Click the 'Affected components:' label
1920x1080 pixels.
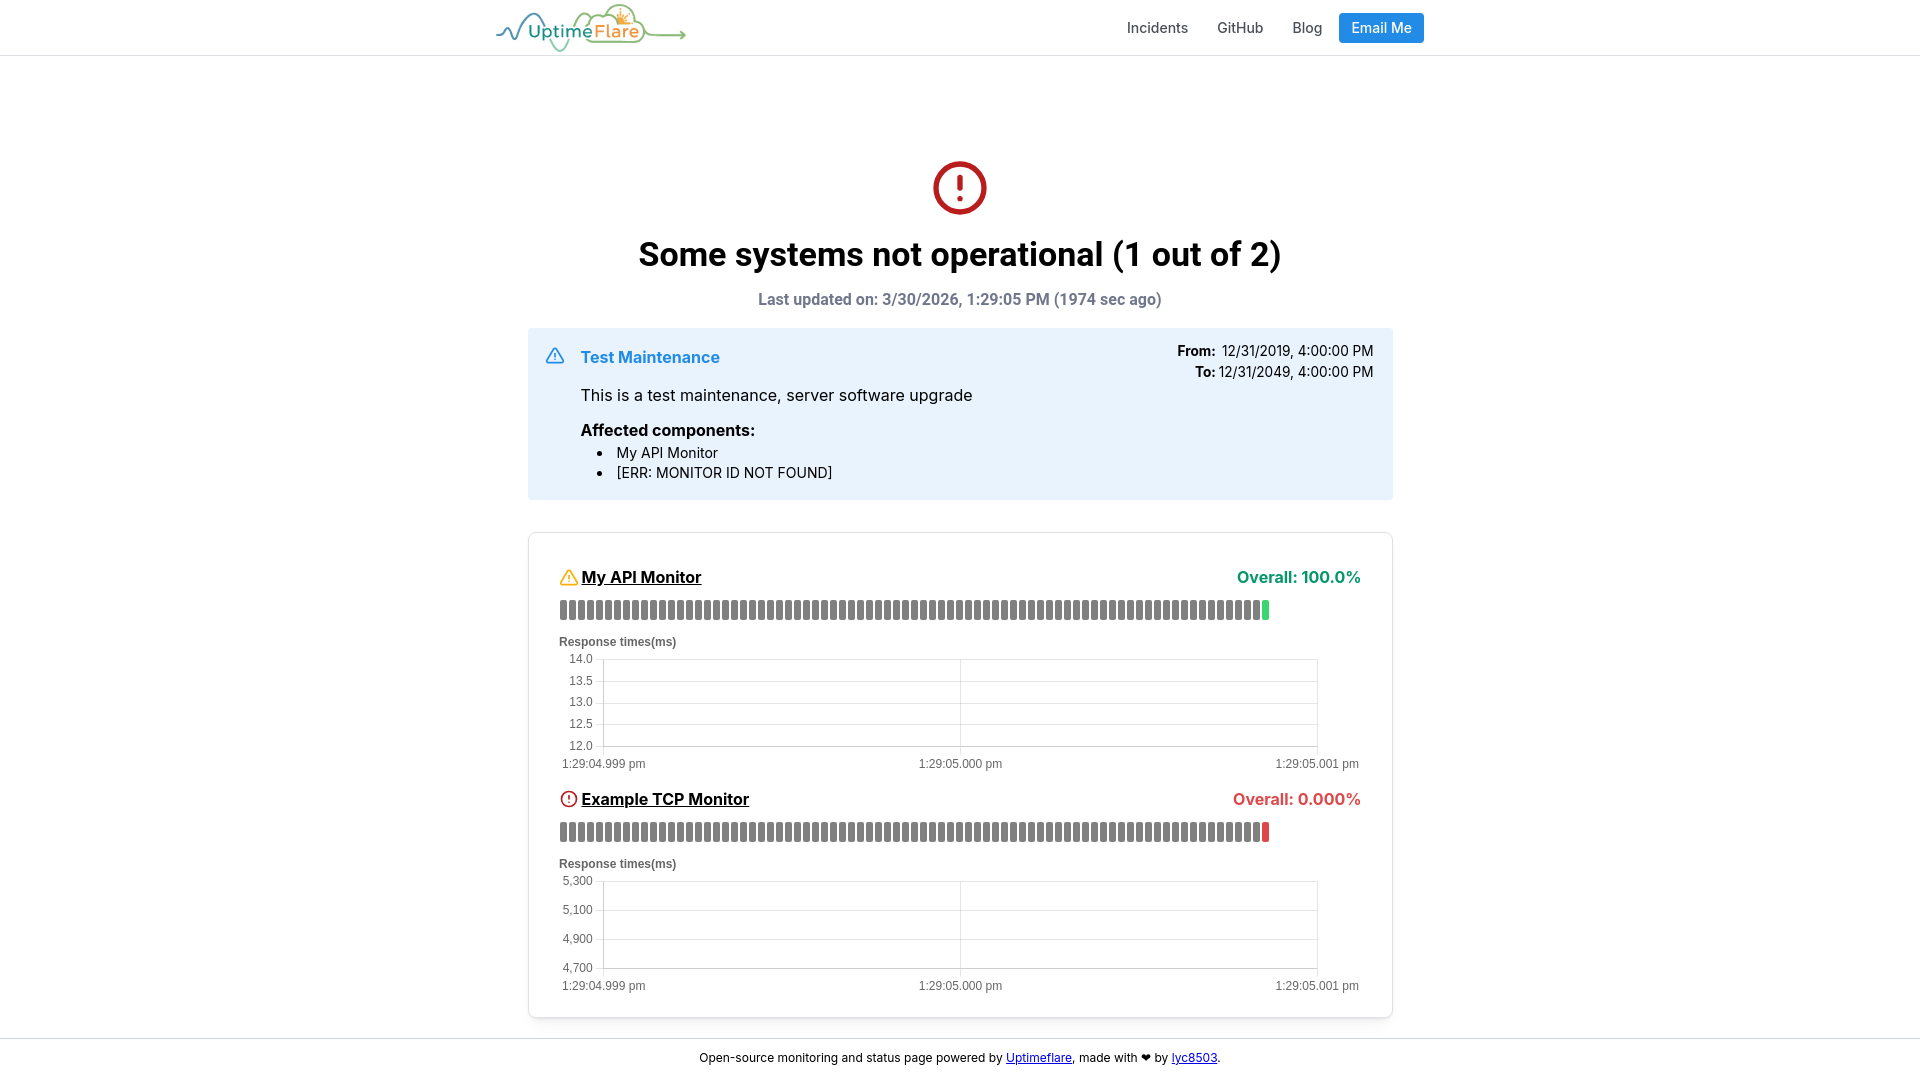pyautogui.click(x=668, y=430)
